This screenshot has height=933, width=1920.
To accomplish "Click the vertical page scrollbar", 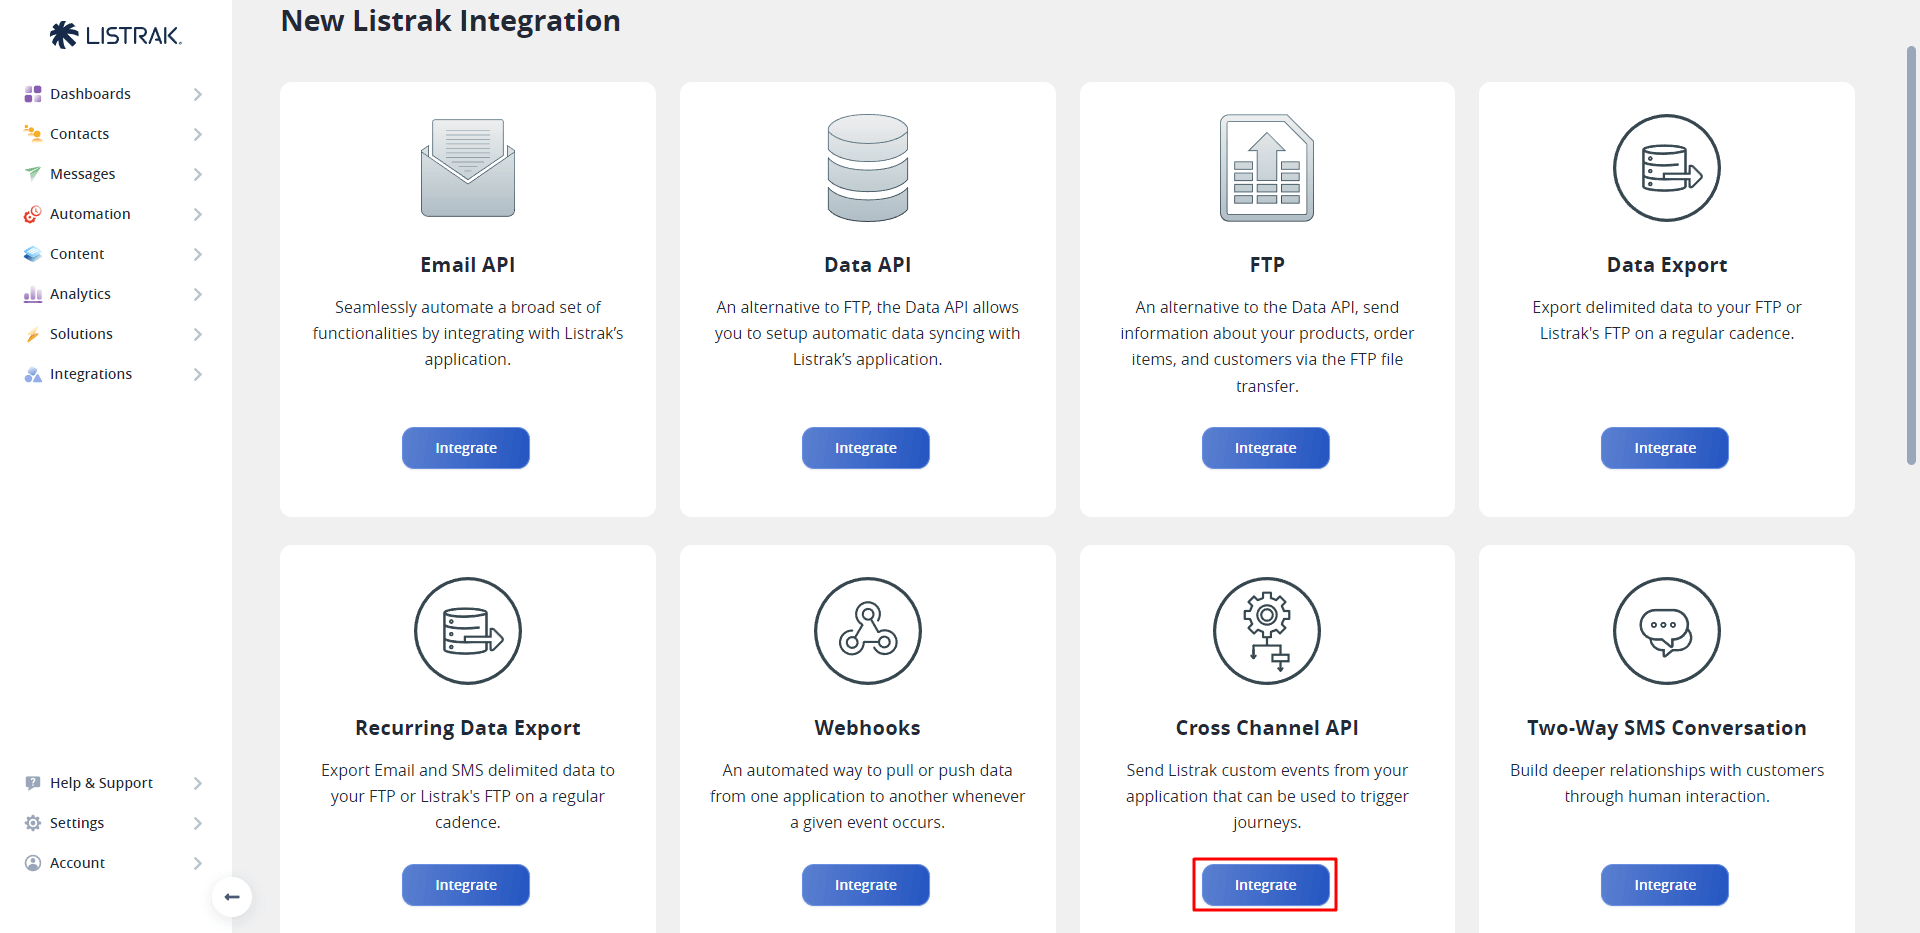I will 1911,255.
